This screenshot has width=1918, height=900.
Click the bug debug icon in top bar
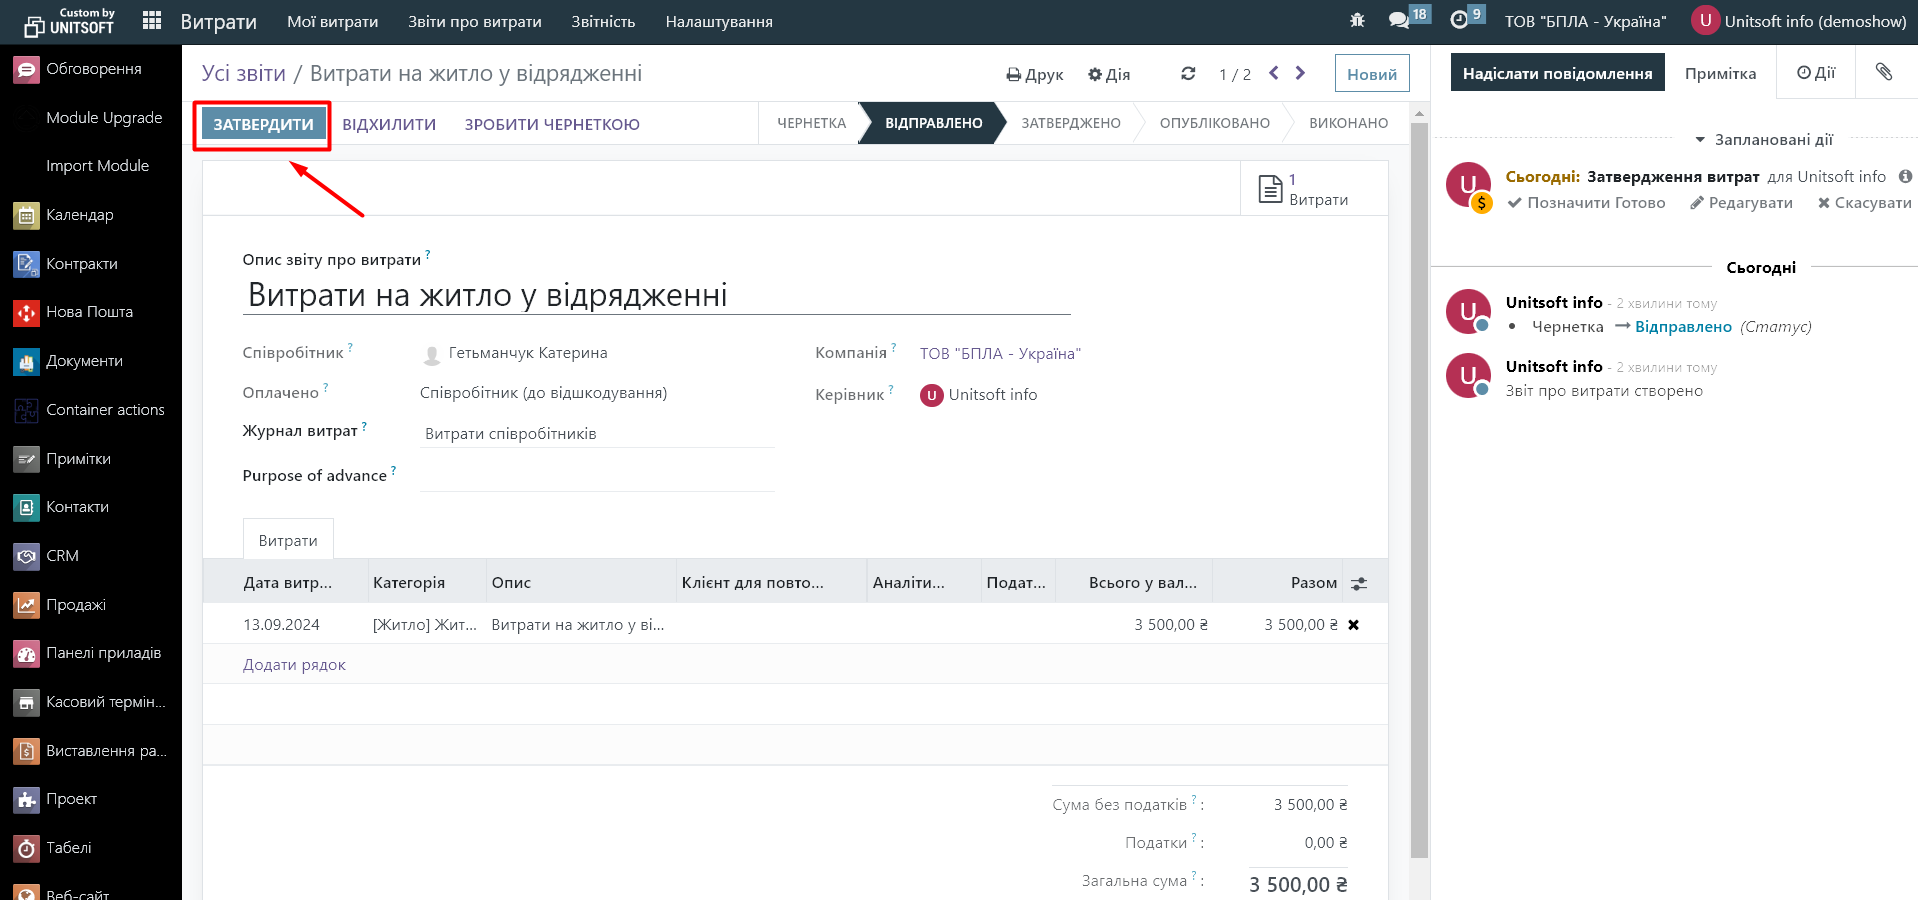tap(1357, 21)
